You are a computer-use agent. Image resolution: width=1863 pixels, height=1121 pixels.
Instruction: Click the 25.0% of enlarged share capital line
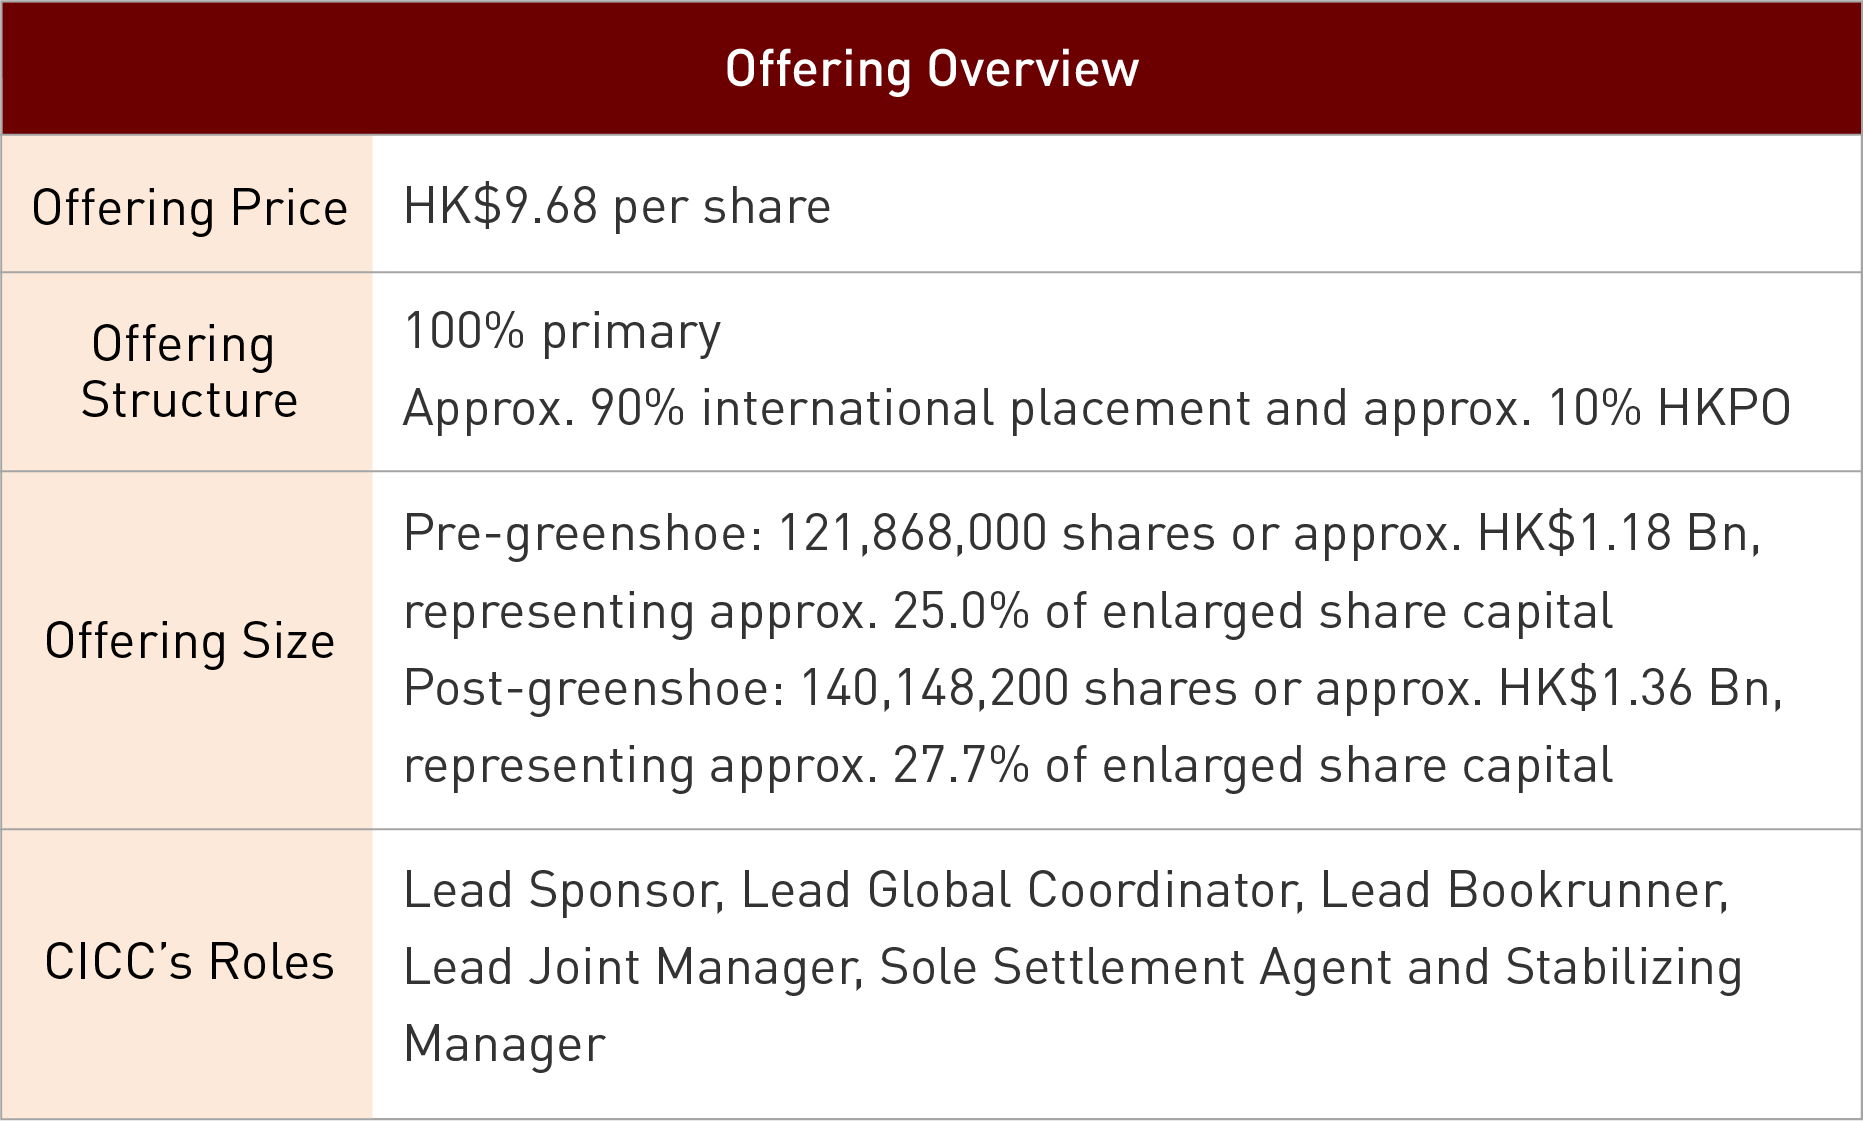[x=1007, y=611]
